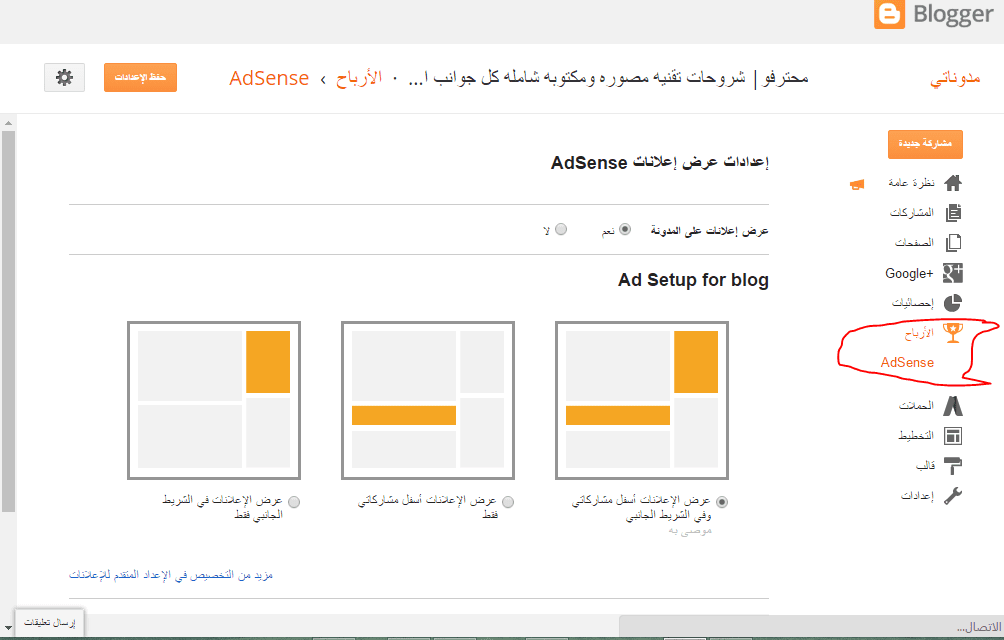
Task: Open advanced ad setup customization link
Action: click(171, 575)
